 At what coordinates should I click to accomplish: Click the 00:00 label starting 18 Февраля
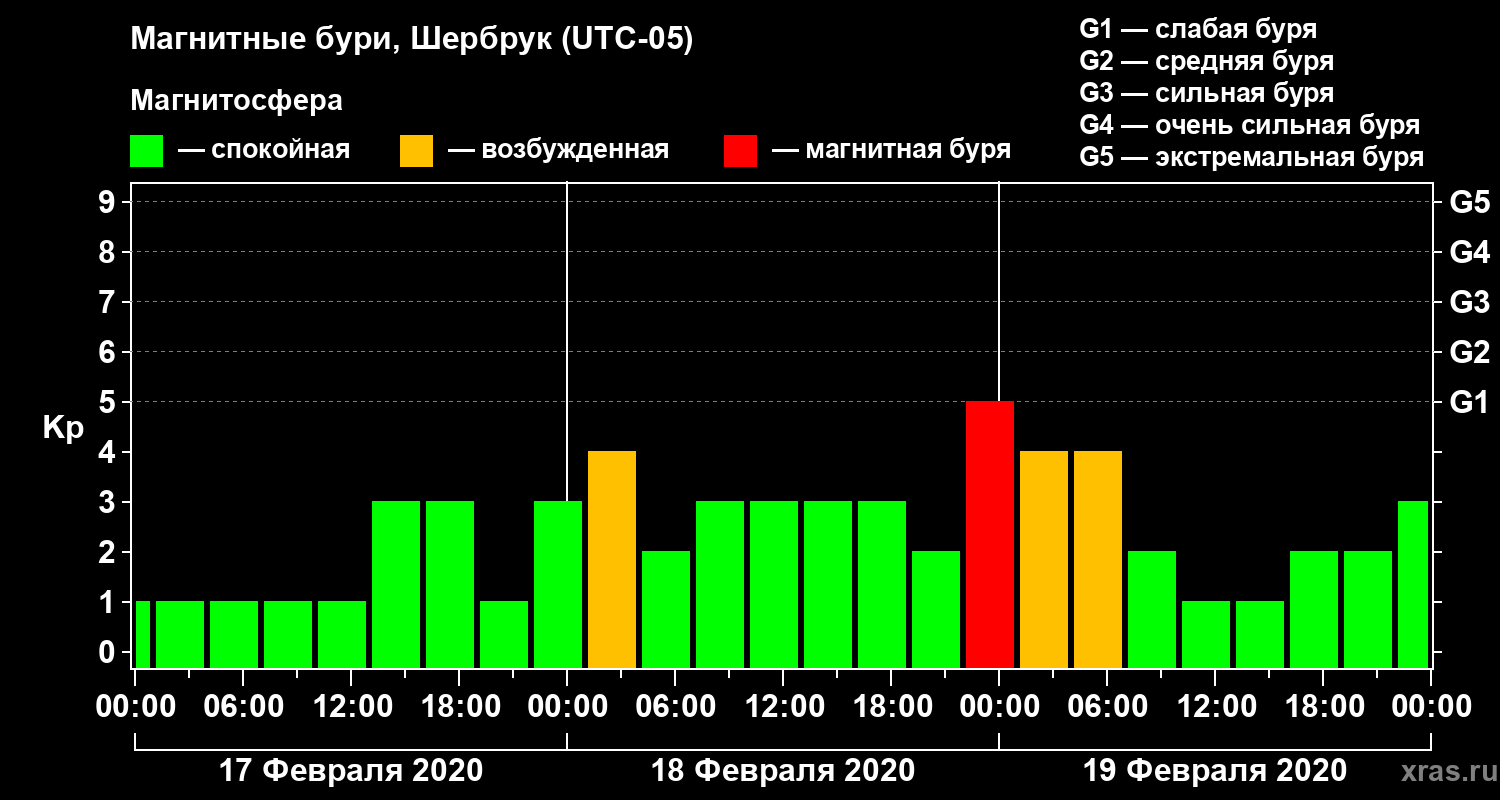(567, 707)
